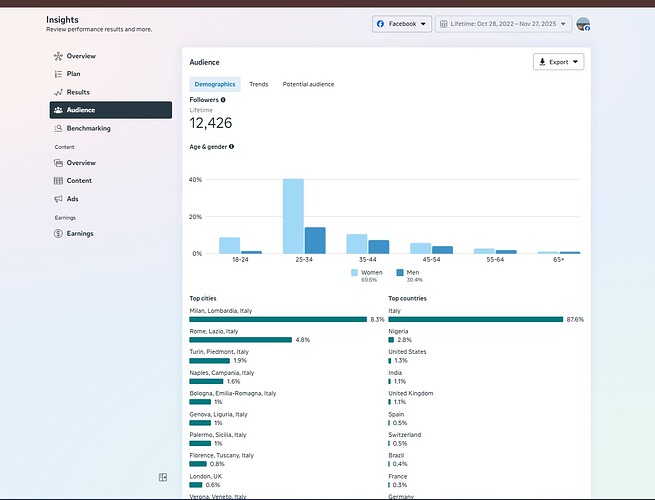Switch to the Potential audience tab
Screen dimensions: 655x500
308,85
